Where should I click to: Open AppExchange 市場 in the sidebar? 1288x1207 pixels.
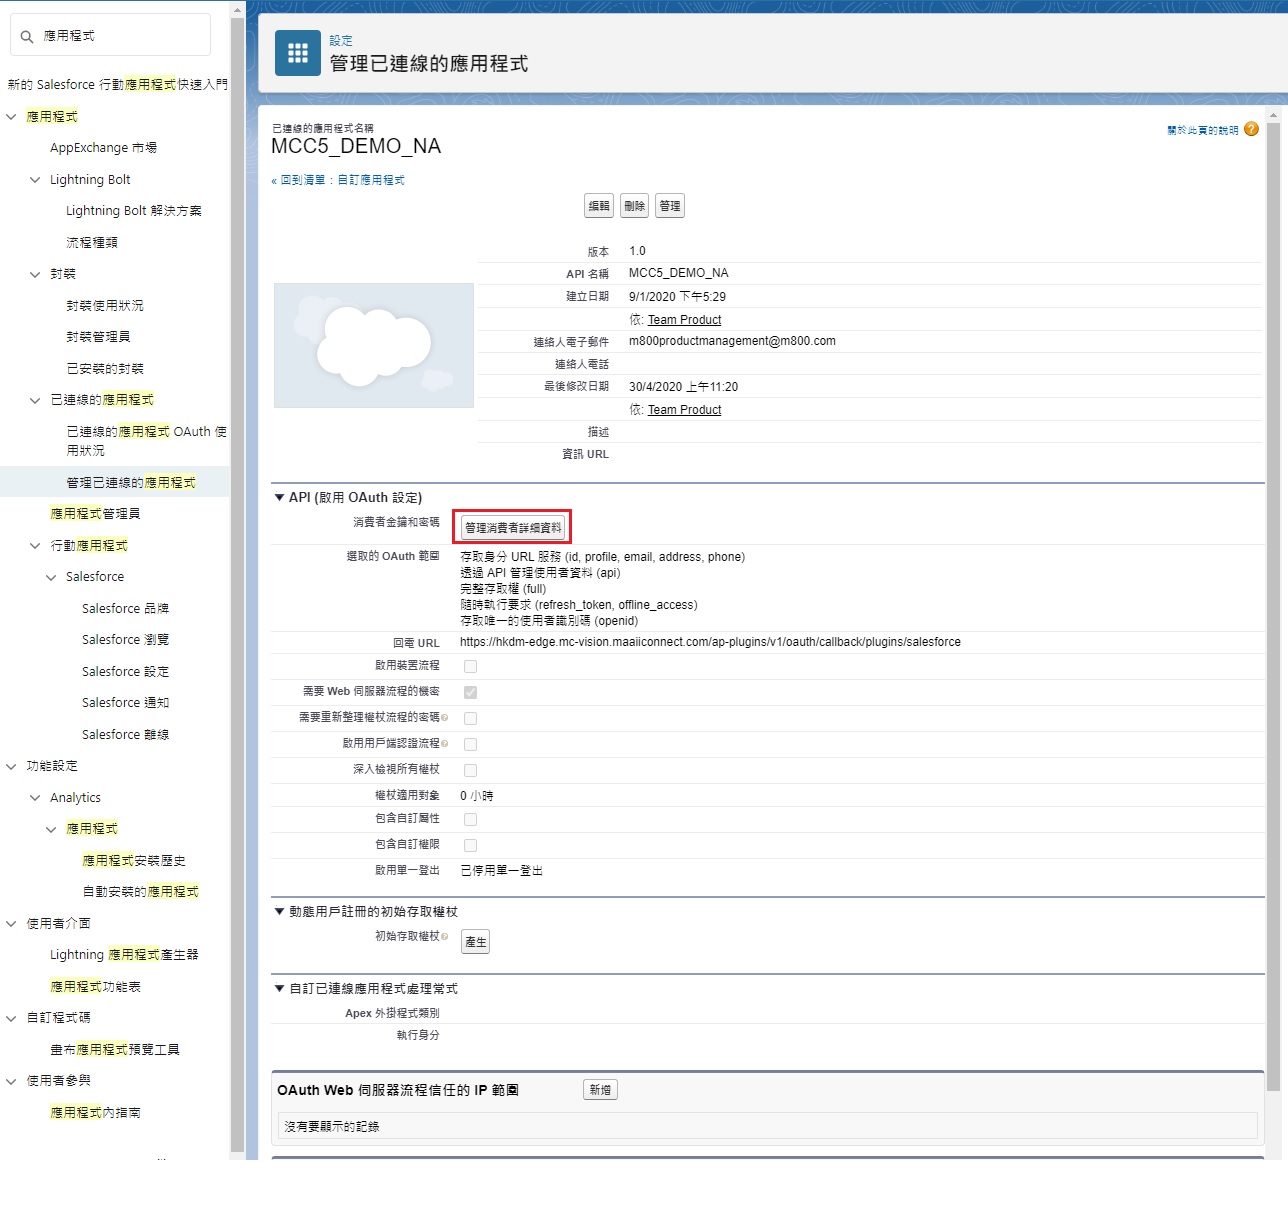tap(103, 148)
